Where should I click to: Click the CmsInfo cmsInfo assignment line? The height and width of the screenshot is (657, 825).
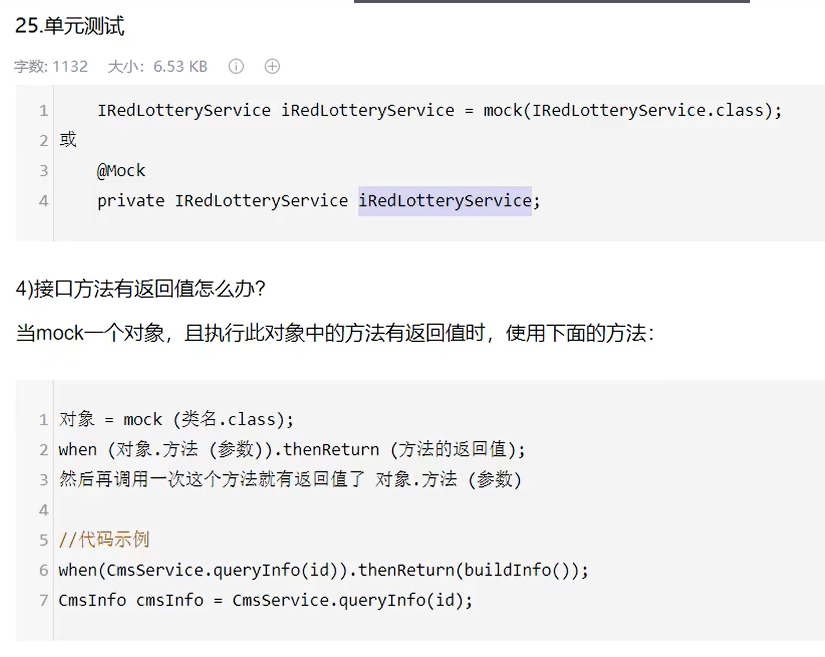[265, 600]
